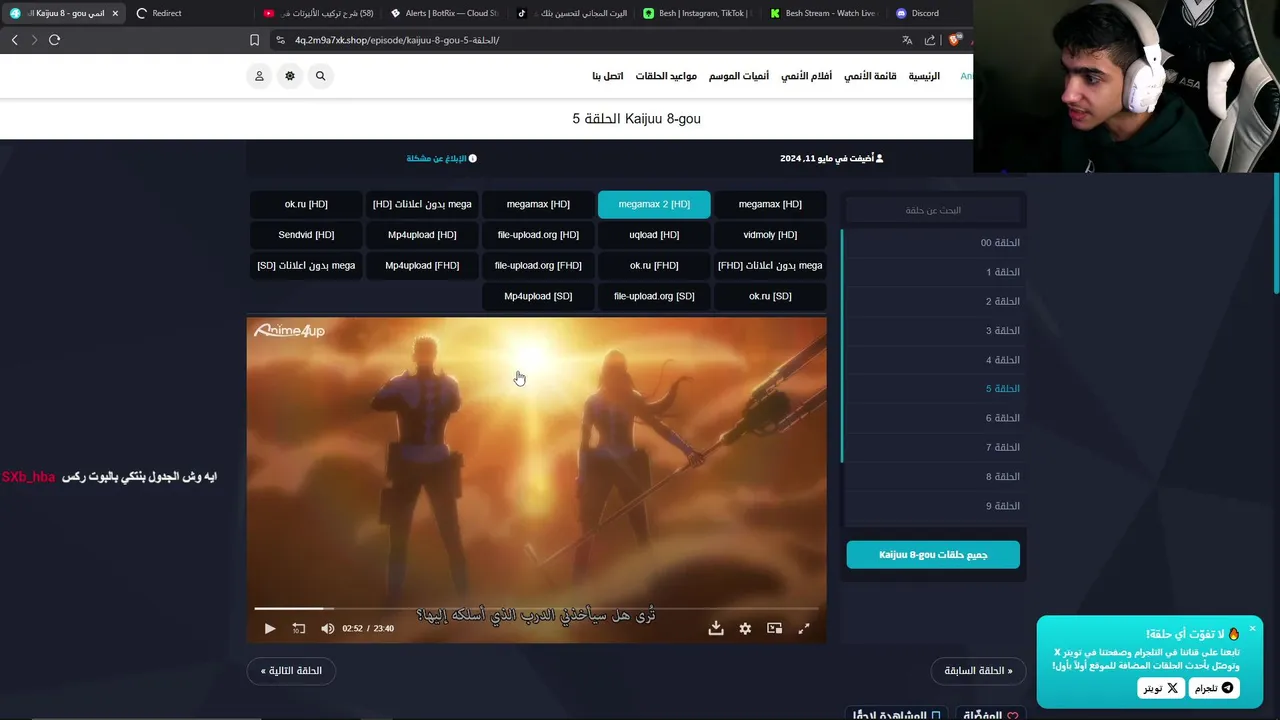
Task: Play the video with the play icon
Action: (x=270, y=628)
